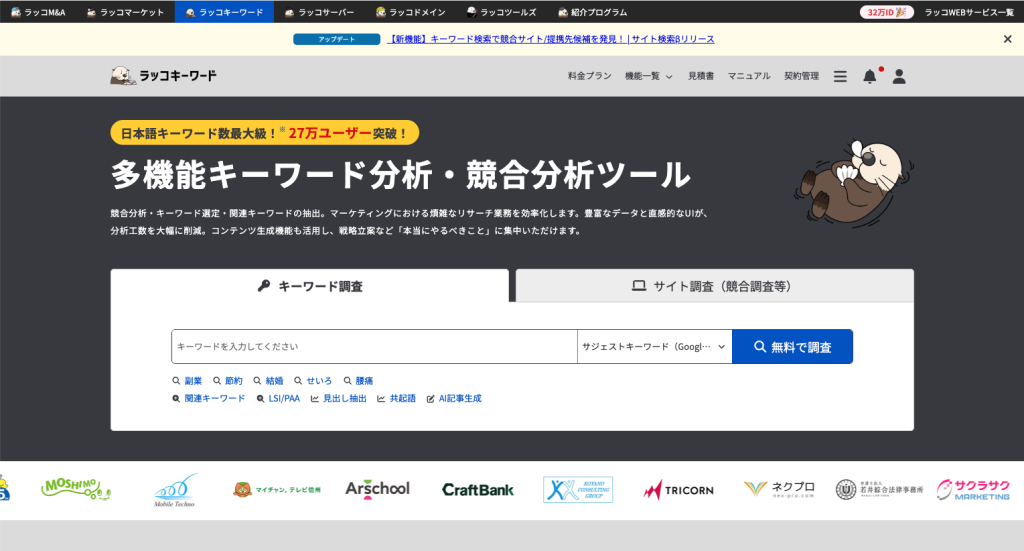Screen dimensions: 1024x551
Task: Open ラッコサーバー in top navigation
Action: [x=318, y=12]
